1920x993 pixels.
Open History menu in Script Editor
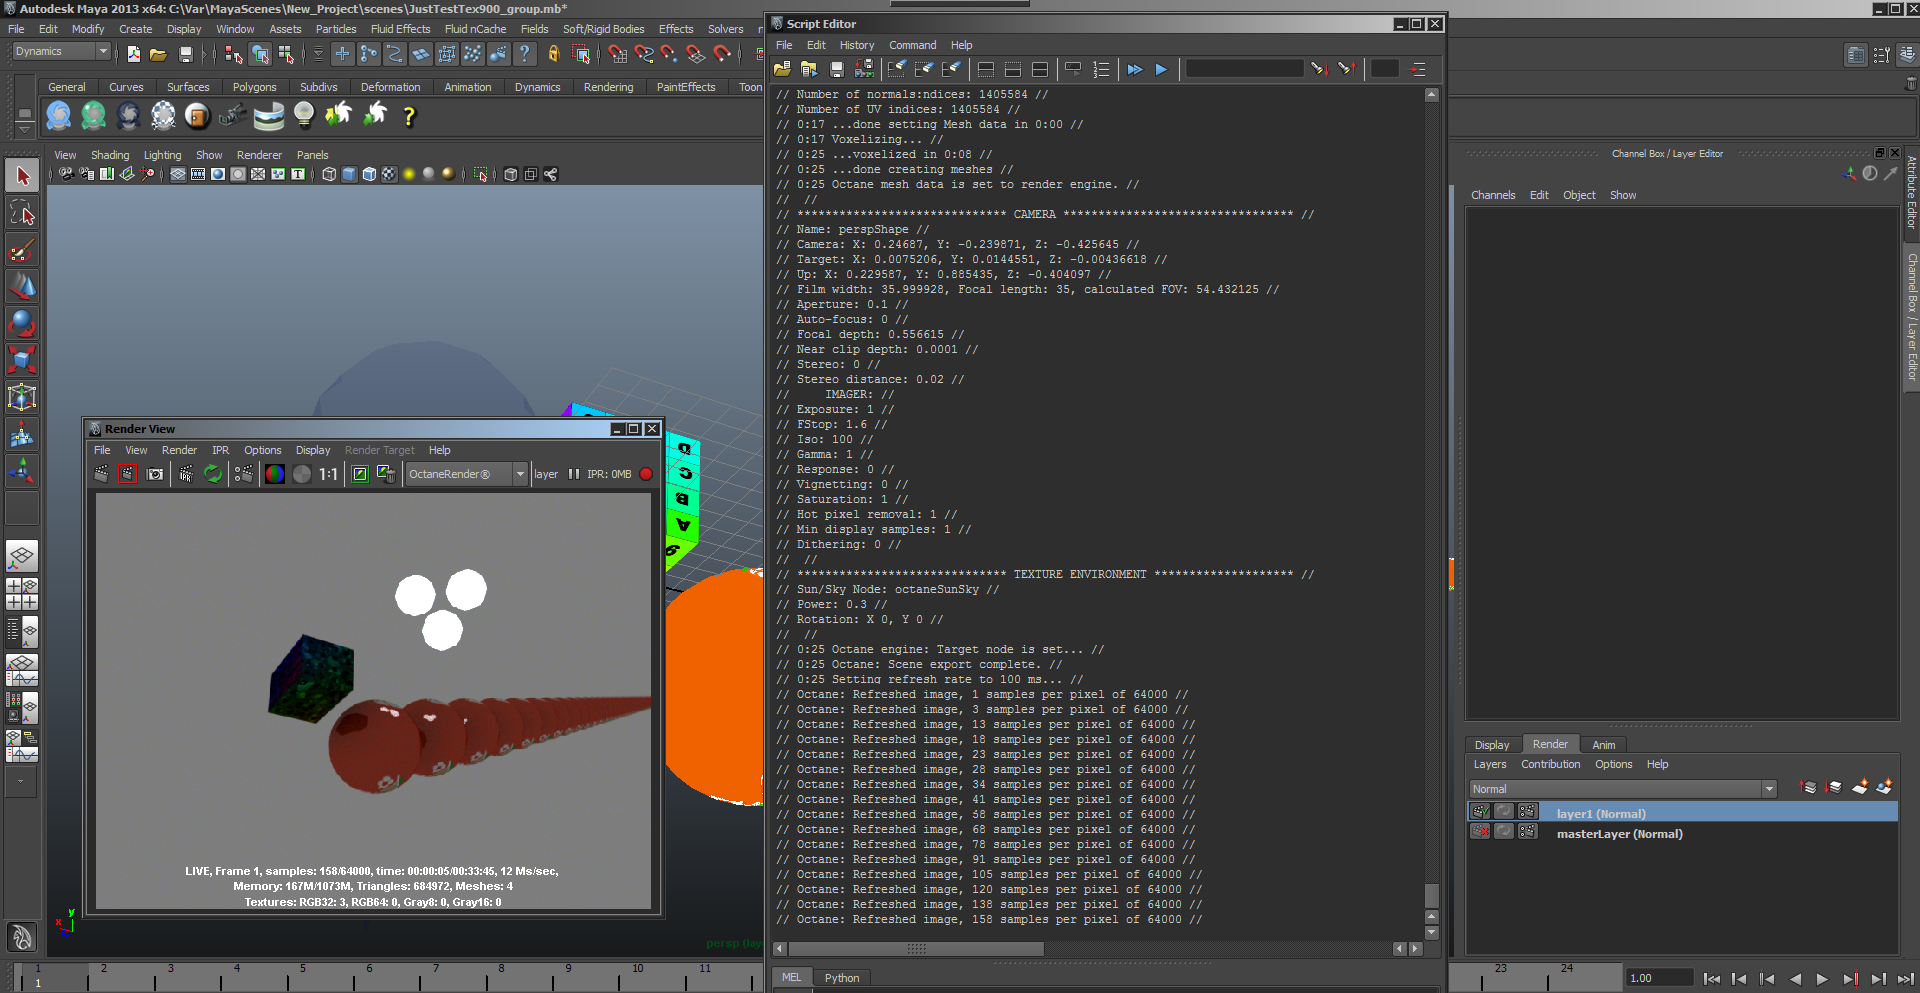pyautogui.click(x=857, y=45)
